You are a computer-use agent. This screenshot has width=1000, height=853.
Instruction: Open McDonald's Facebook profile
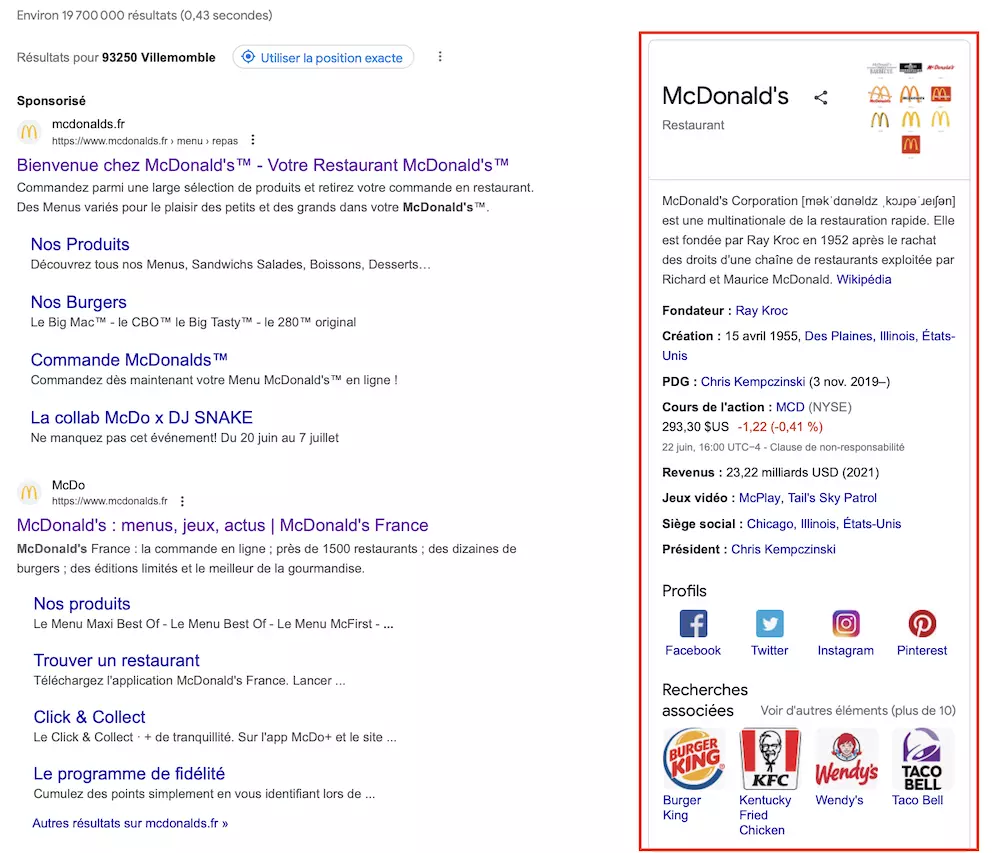(692, 624)
